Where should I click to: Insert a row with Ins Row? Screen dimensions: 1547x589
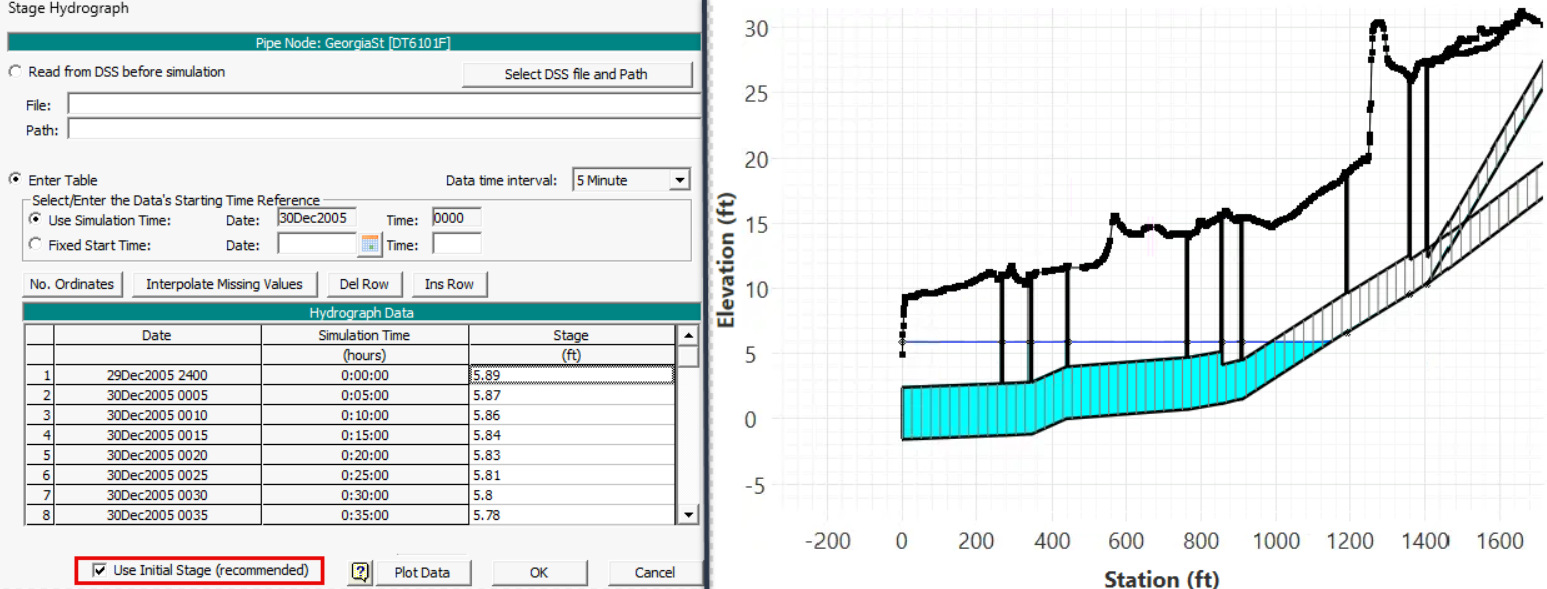point(449,284)
